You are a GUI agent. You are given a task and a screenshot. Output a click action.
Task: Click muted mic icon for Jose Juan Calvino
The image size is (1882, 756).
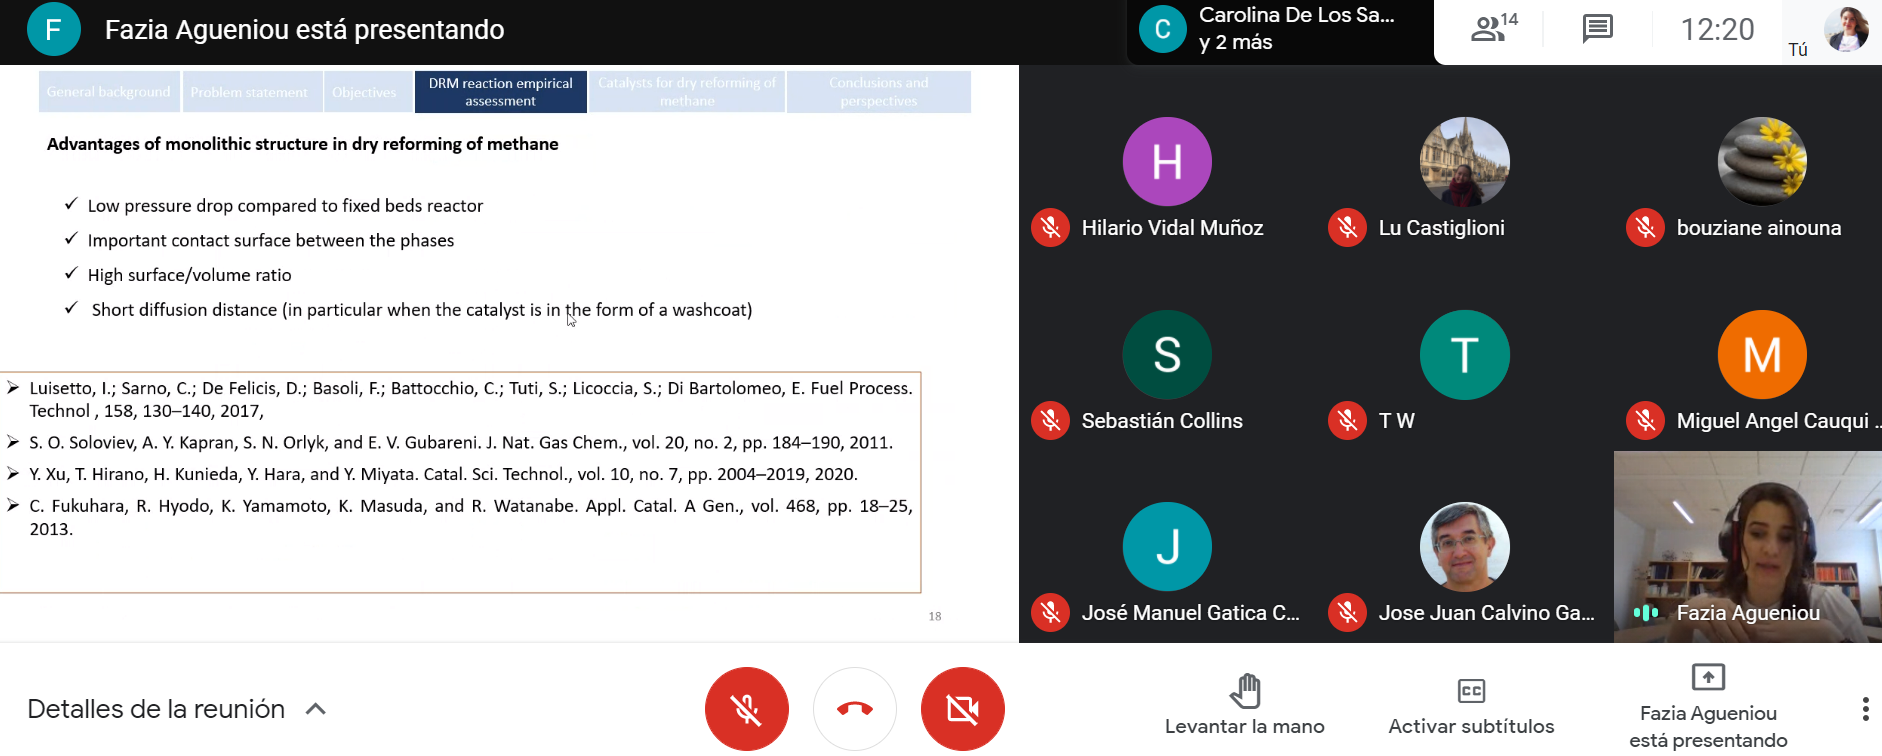tap(1348, 613)
